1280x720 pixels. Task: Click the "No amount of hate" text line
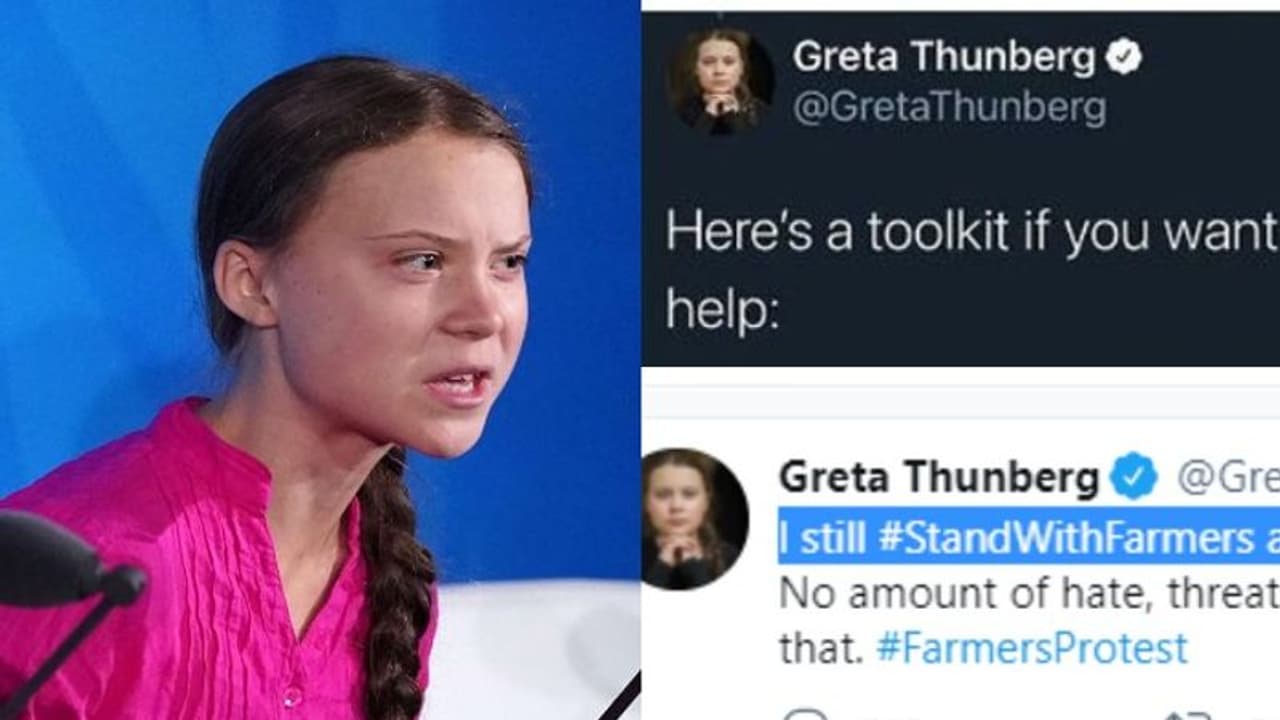pos(1029,593)
